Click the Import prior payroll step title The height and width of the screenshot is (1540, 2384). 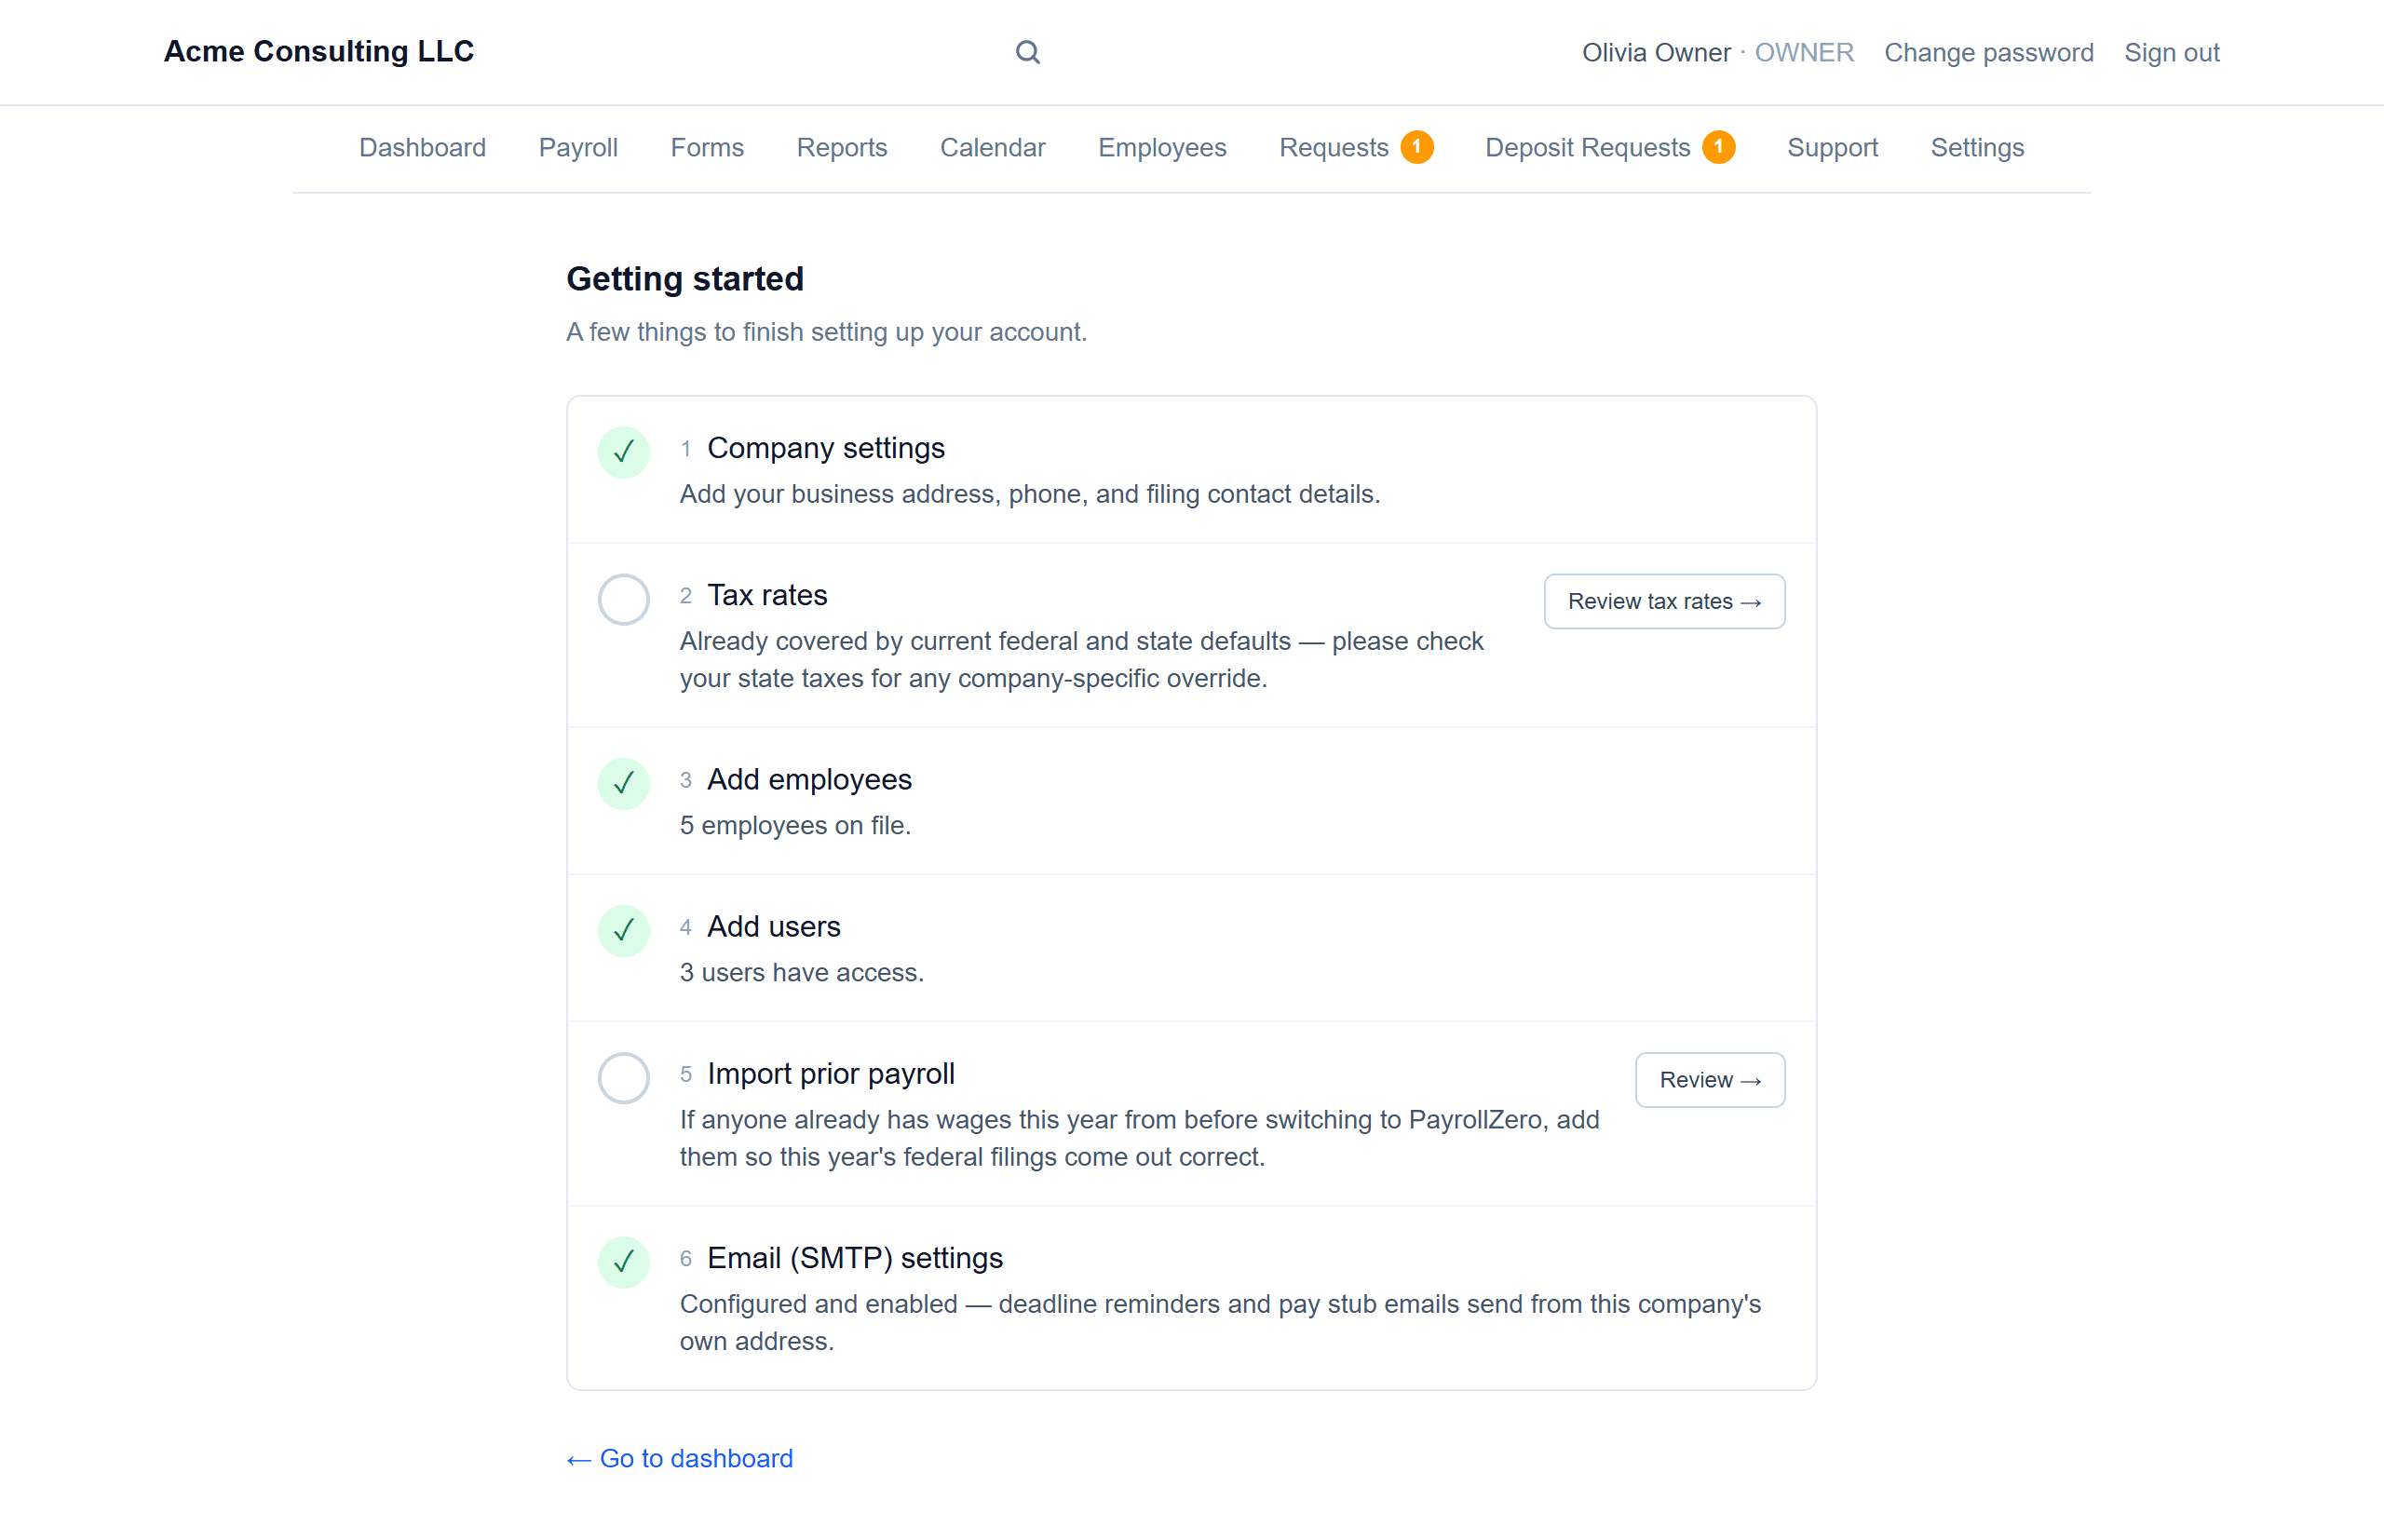(x=831, y=1074)
